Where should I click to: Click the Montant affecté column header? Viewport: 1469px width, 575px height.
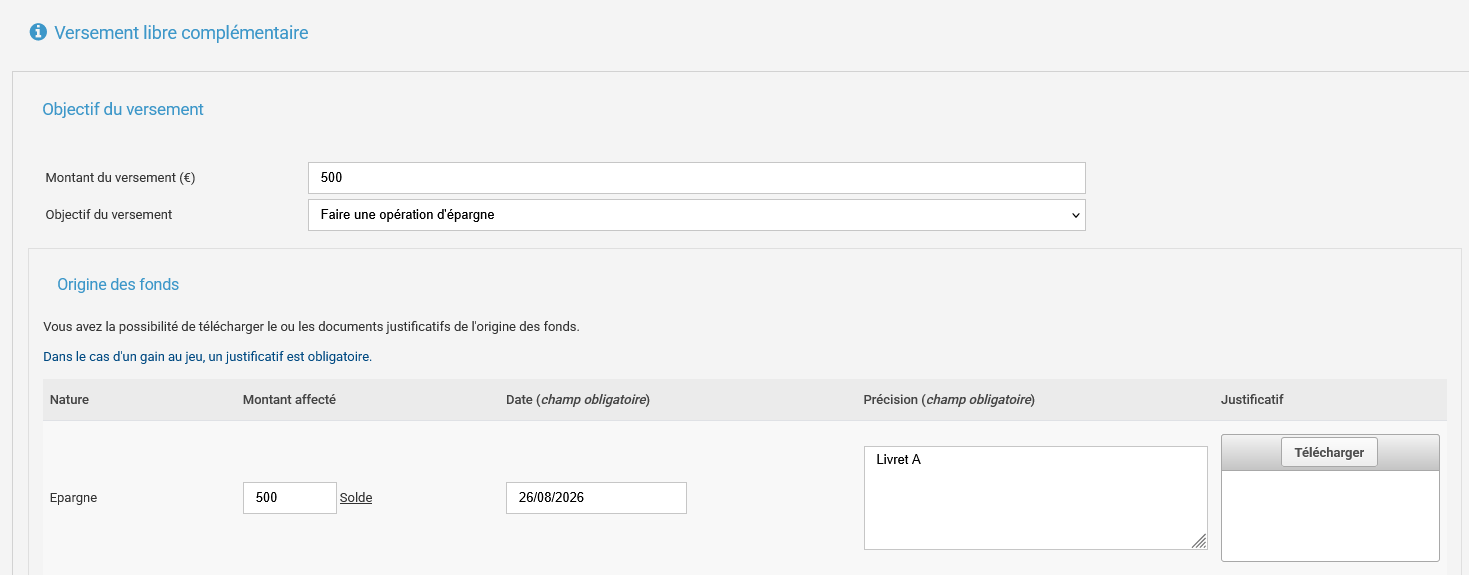click(x=289, y=400)
